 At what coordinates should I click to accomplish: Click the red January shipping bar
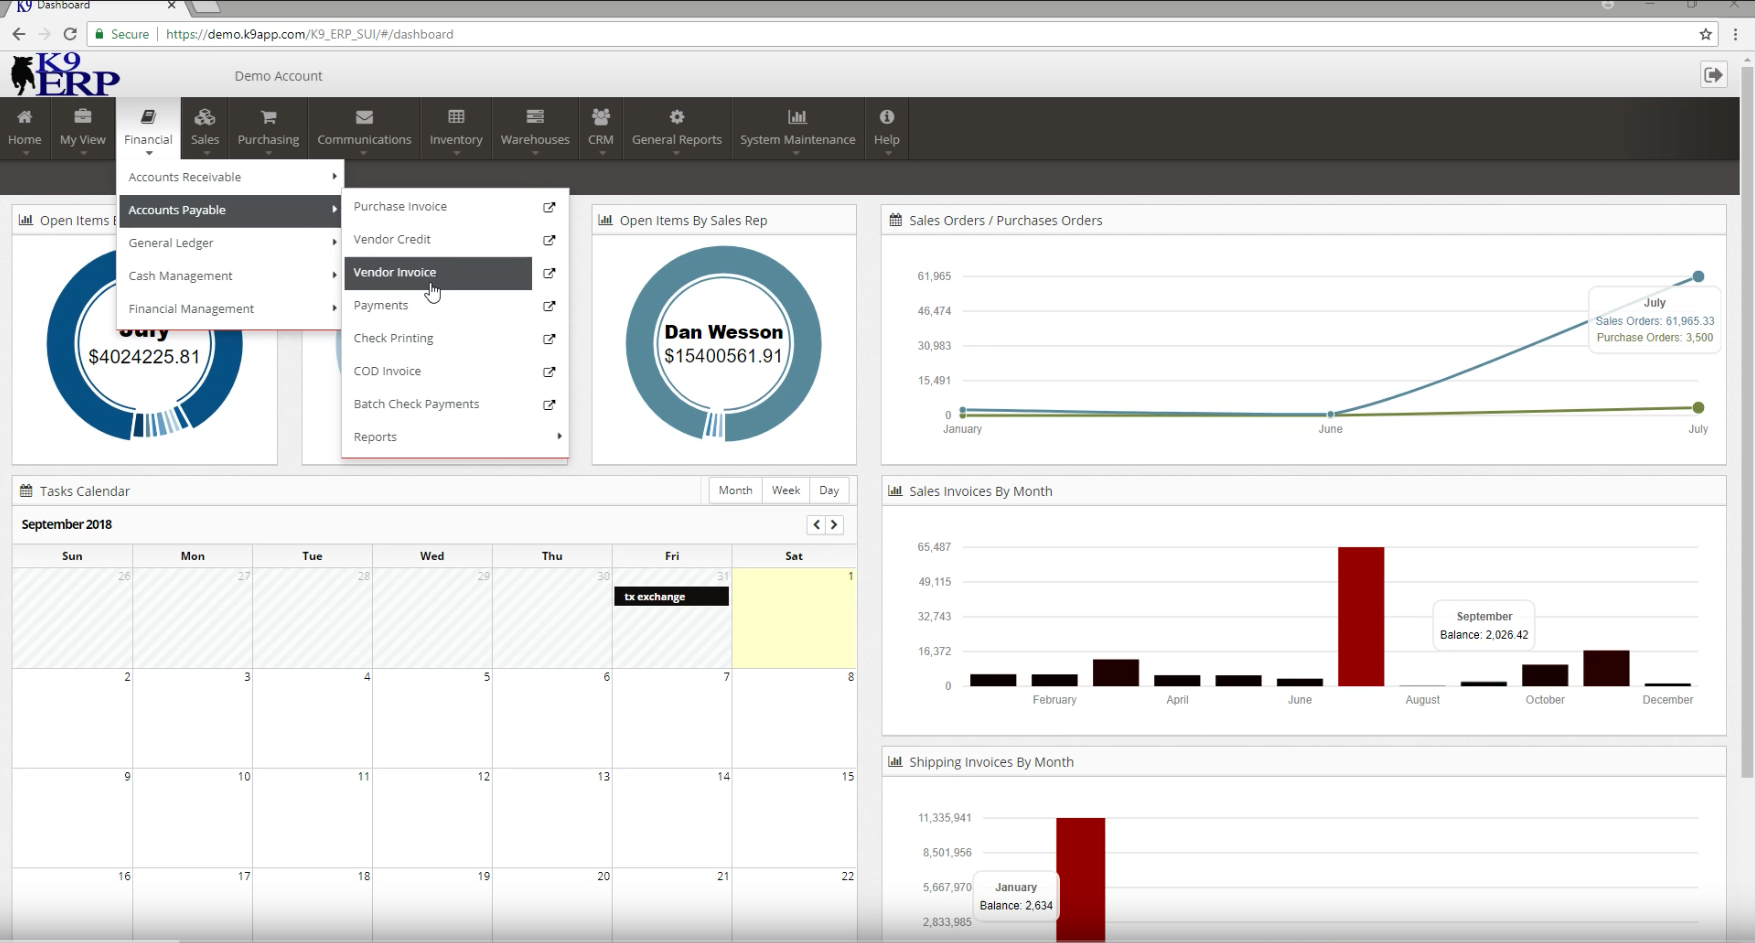tap(1081, 879)
